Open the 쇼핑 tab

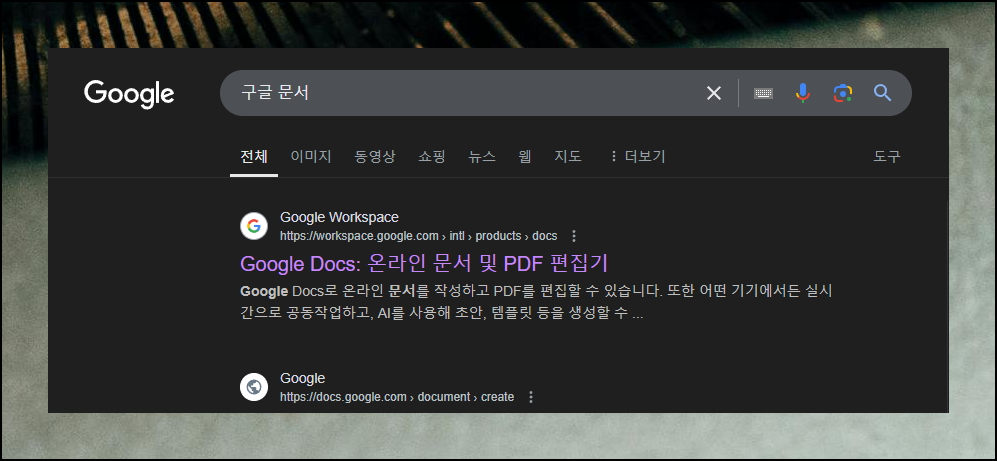(432, 156)
